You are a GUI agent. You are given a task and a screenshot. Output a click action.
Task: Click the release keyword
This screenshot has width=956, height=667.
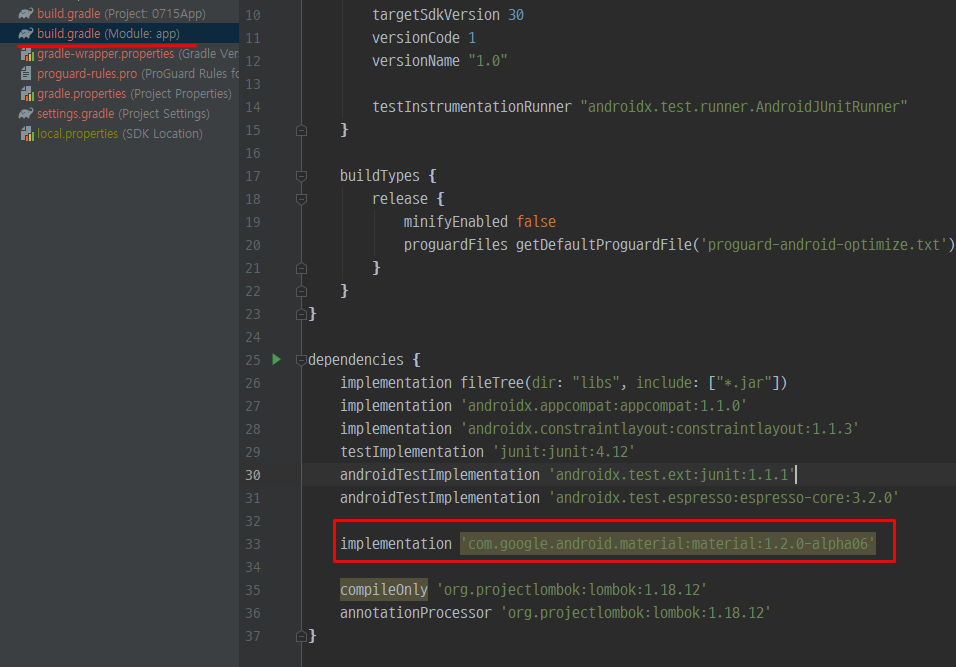400,199
